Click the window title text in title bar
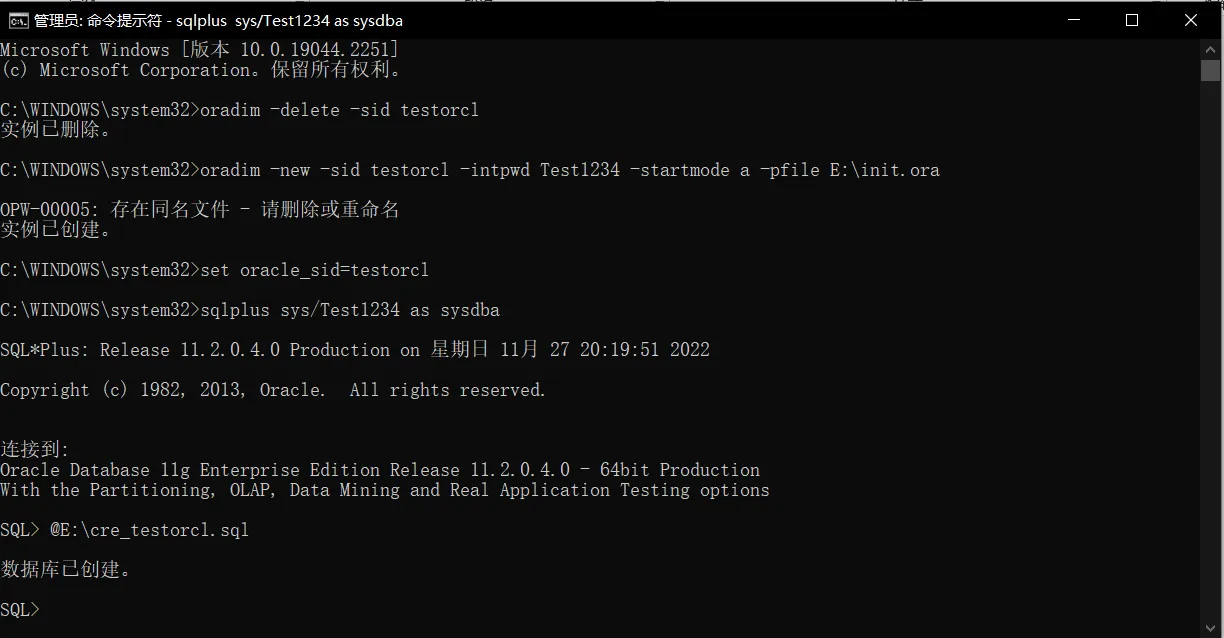Viewport: 1224px width, 638px height. pos(218,20)
